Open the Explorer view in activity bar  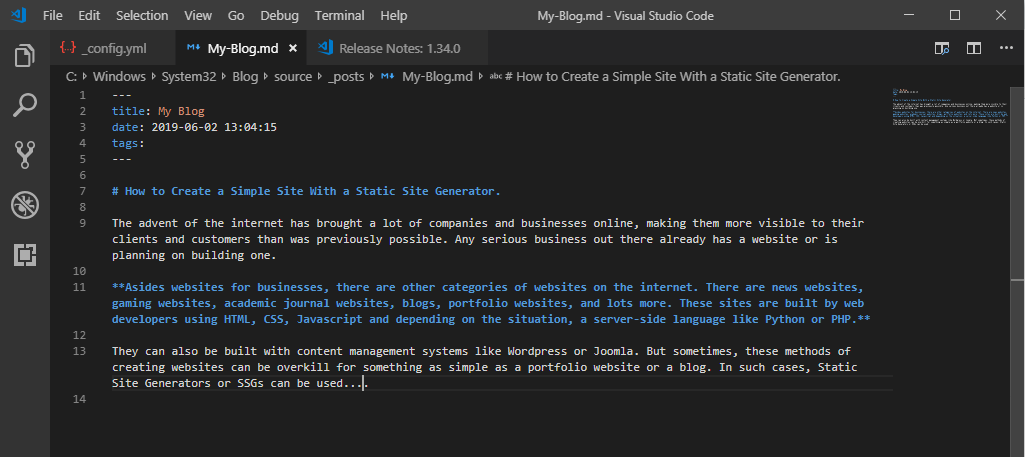click(25, 55)
